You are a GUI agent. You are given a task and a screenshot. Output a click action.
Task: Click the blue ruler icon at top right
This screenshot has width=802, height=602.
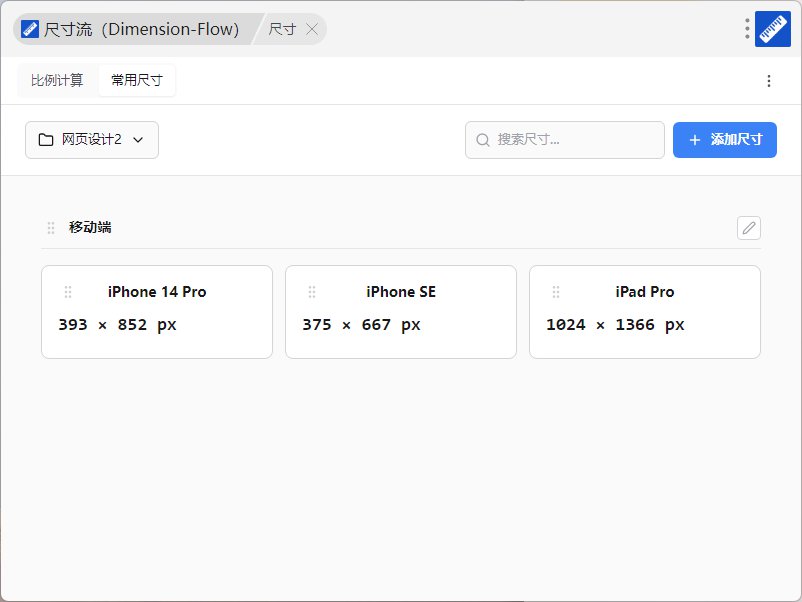click(773, 29)
